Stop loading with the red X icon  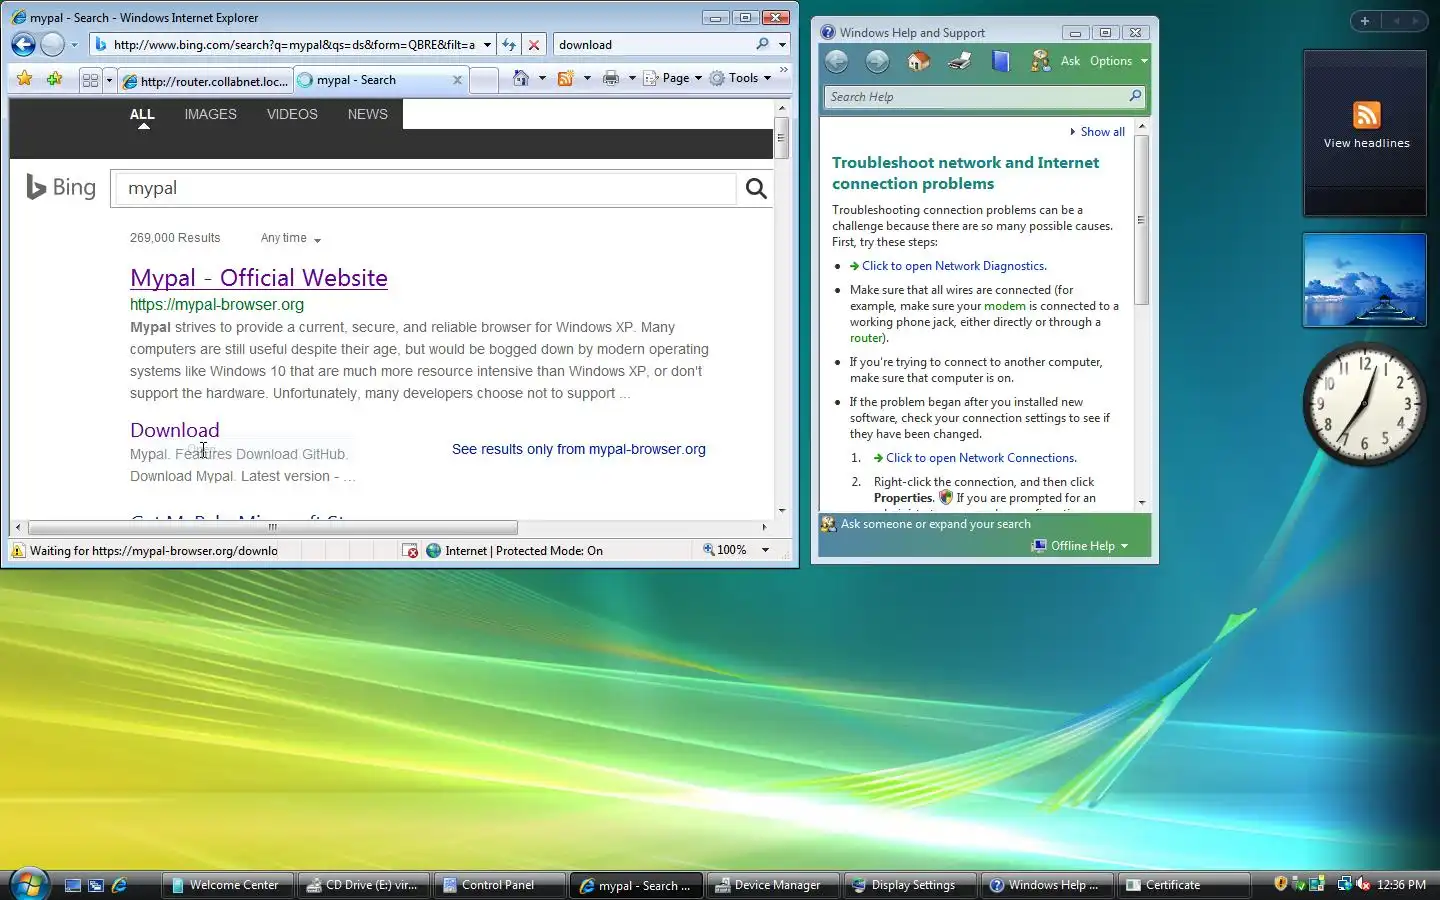pos(534,45)
